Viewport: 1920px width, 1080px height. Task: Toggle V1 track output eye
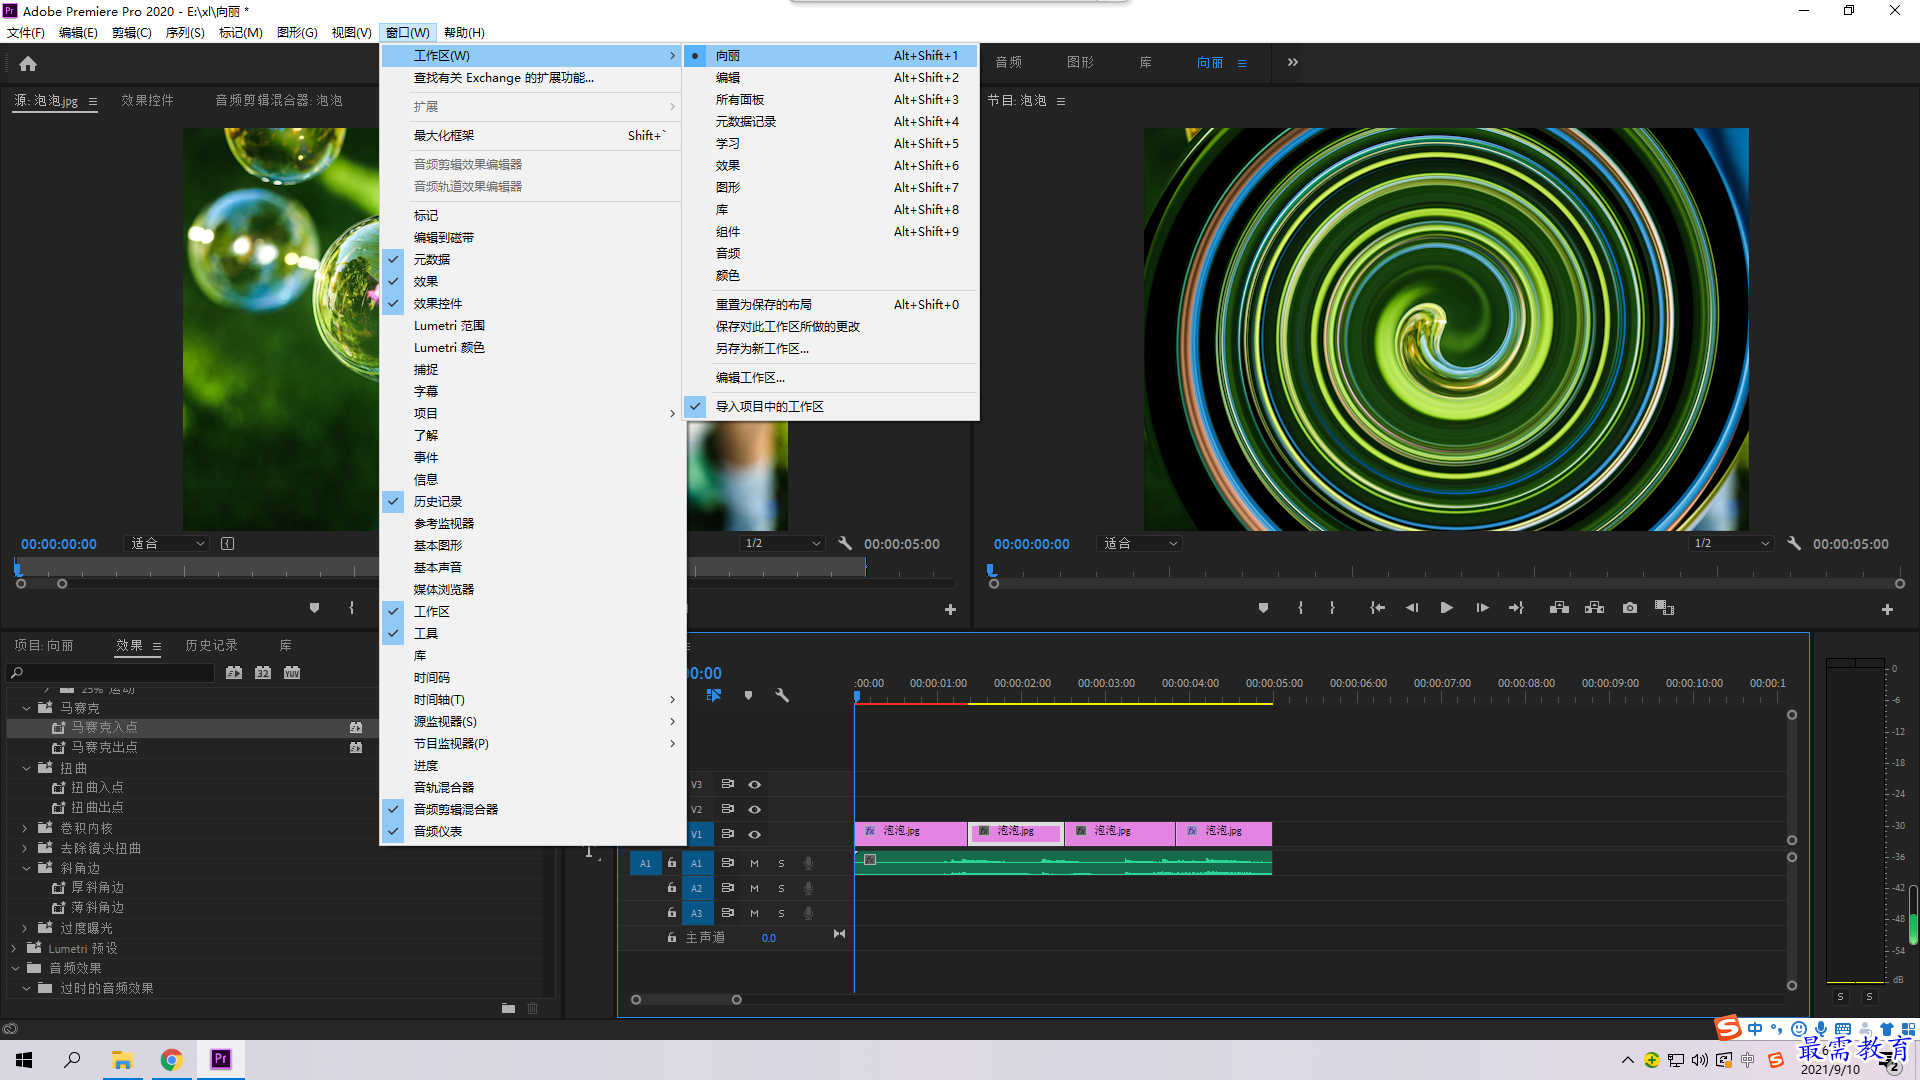[754, 835]
